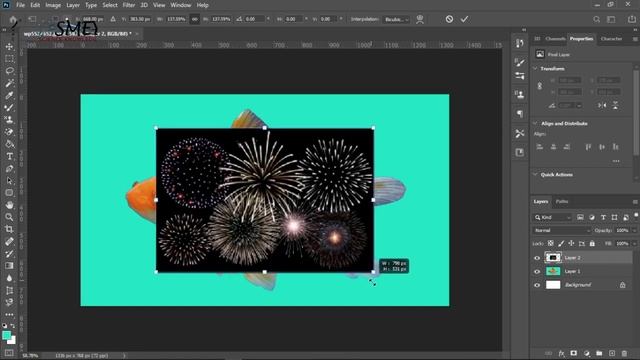The height and width of the screenshot is (360, 640).
Task: Select Layer 1 in Layers panel
Action: tap(582, 271)
